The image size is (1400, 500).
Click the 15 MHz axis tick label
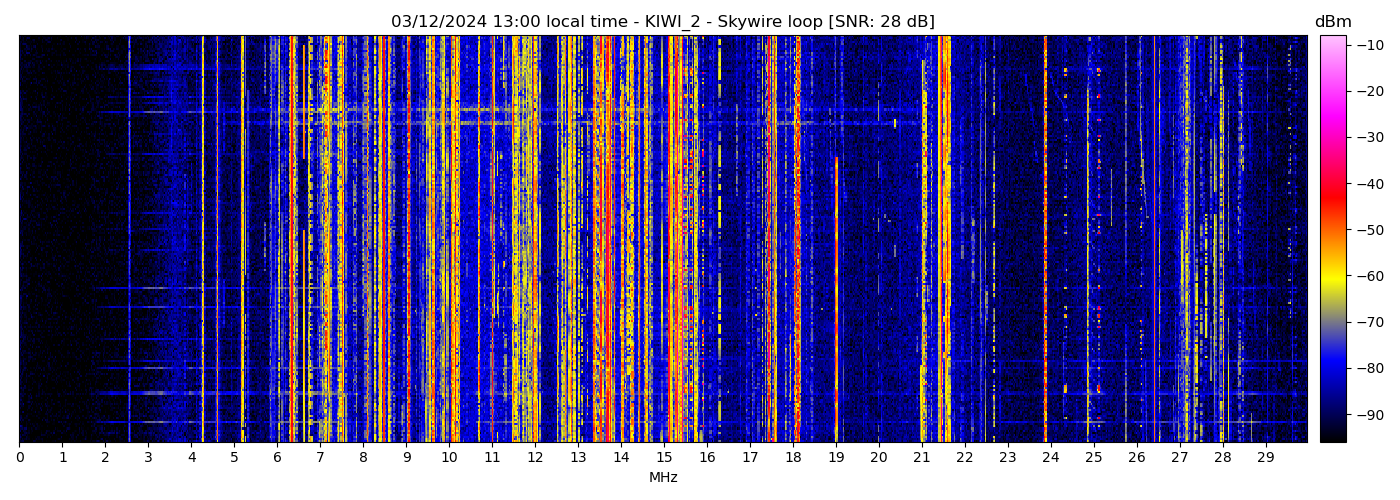[664, 457]
